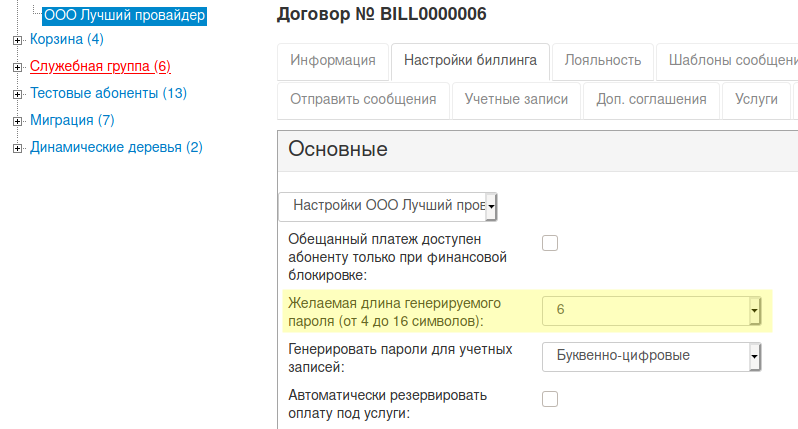
Task: Enable promised payment only when financially blocked
Action: pyautogui.click(x=550, y=243)
